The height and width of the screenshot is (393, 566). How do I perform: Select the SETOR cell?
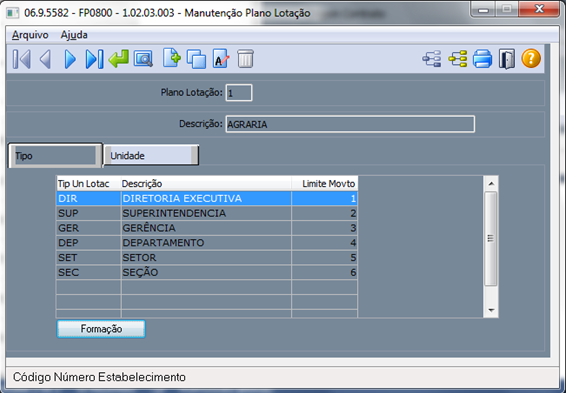pos(206,257)
